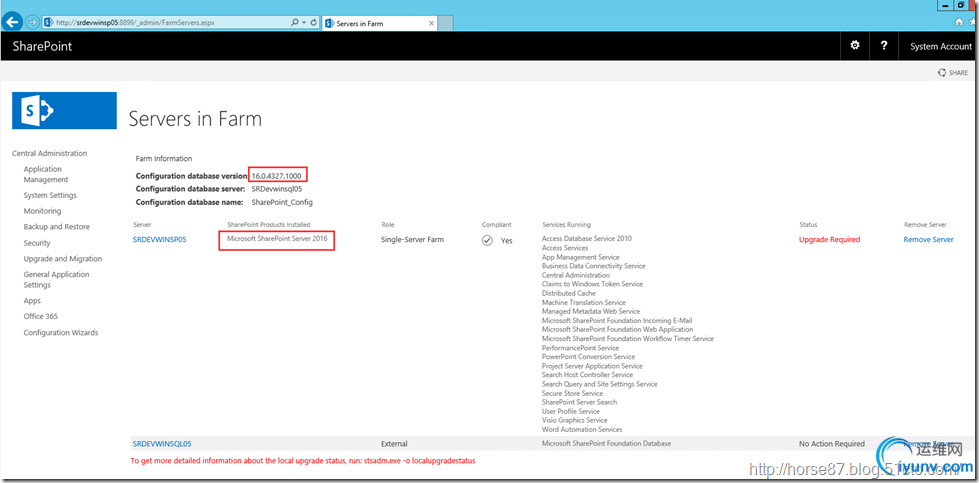Open the SRDEVWINSQL05 server link

point(162,444)
